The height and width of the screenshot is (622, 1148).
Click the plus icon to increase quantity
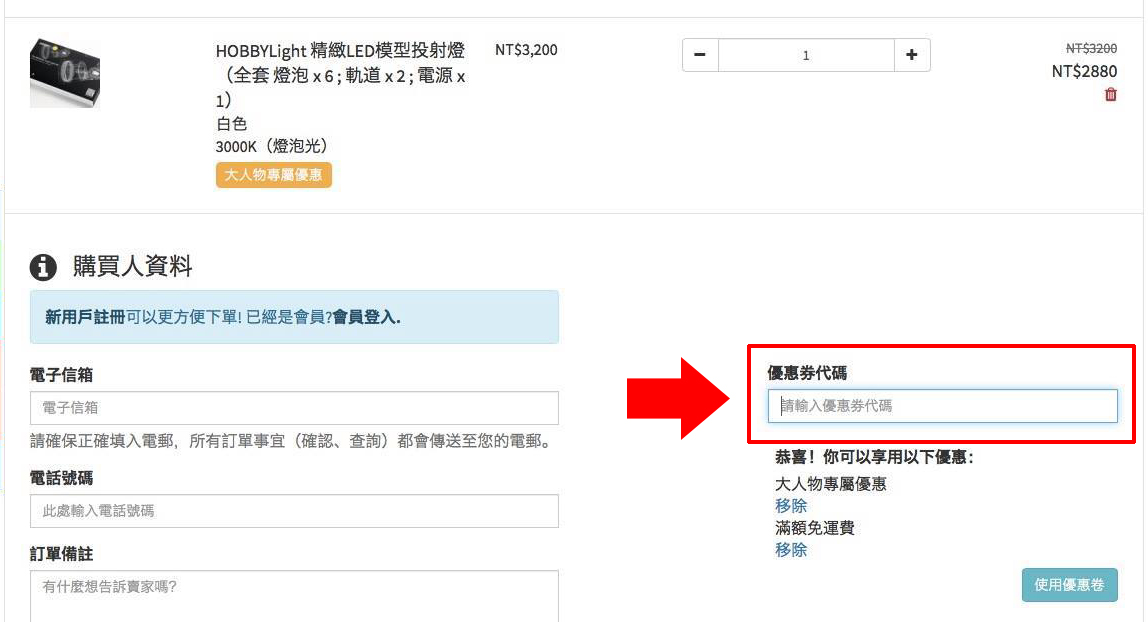[x=911, y=55]
